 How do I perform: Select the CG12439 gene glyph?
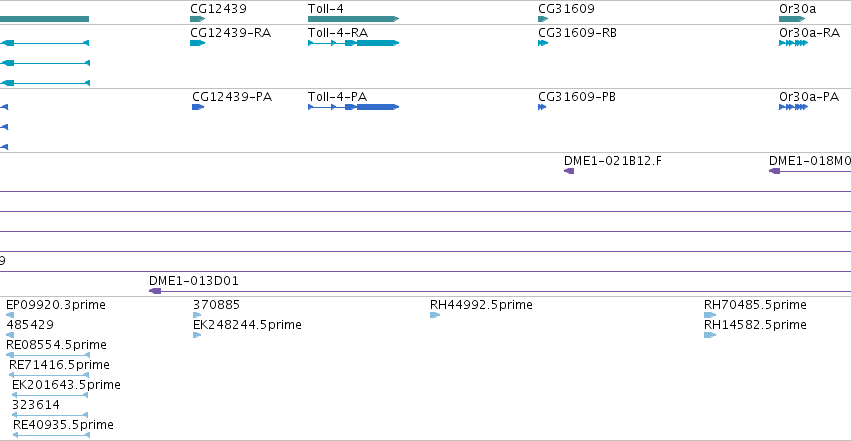click(198, 19)
